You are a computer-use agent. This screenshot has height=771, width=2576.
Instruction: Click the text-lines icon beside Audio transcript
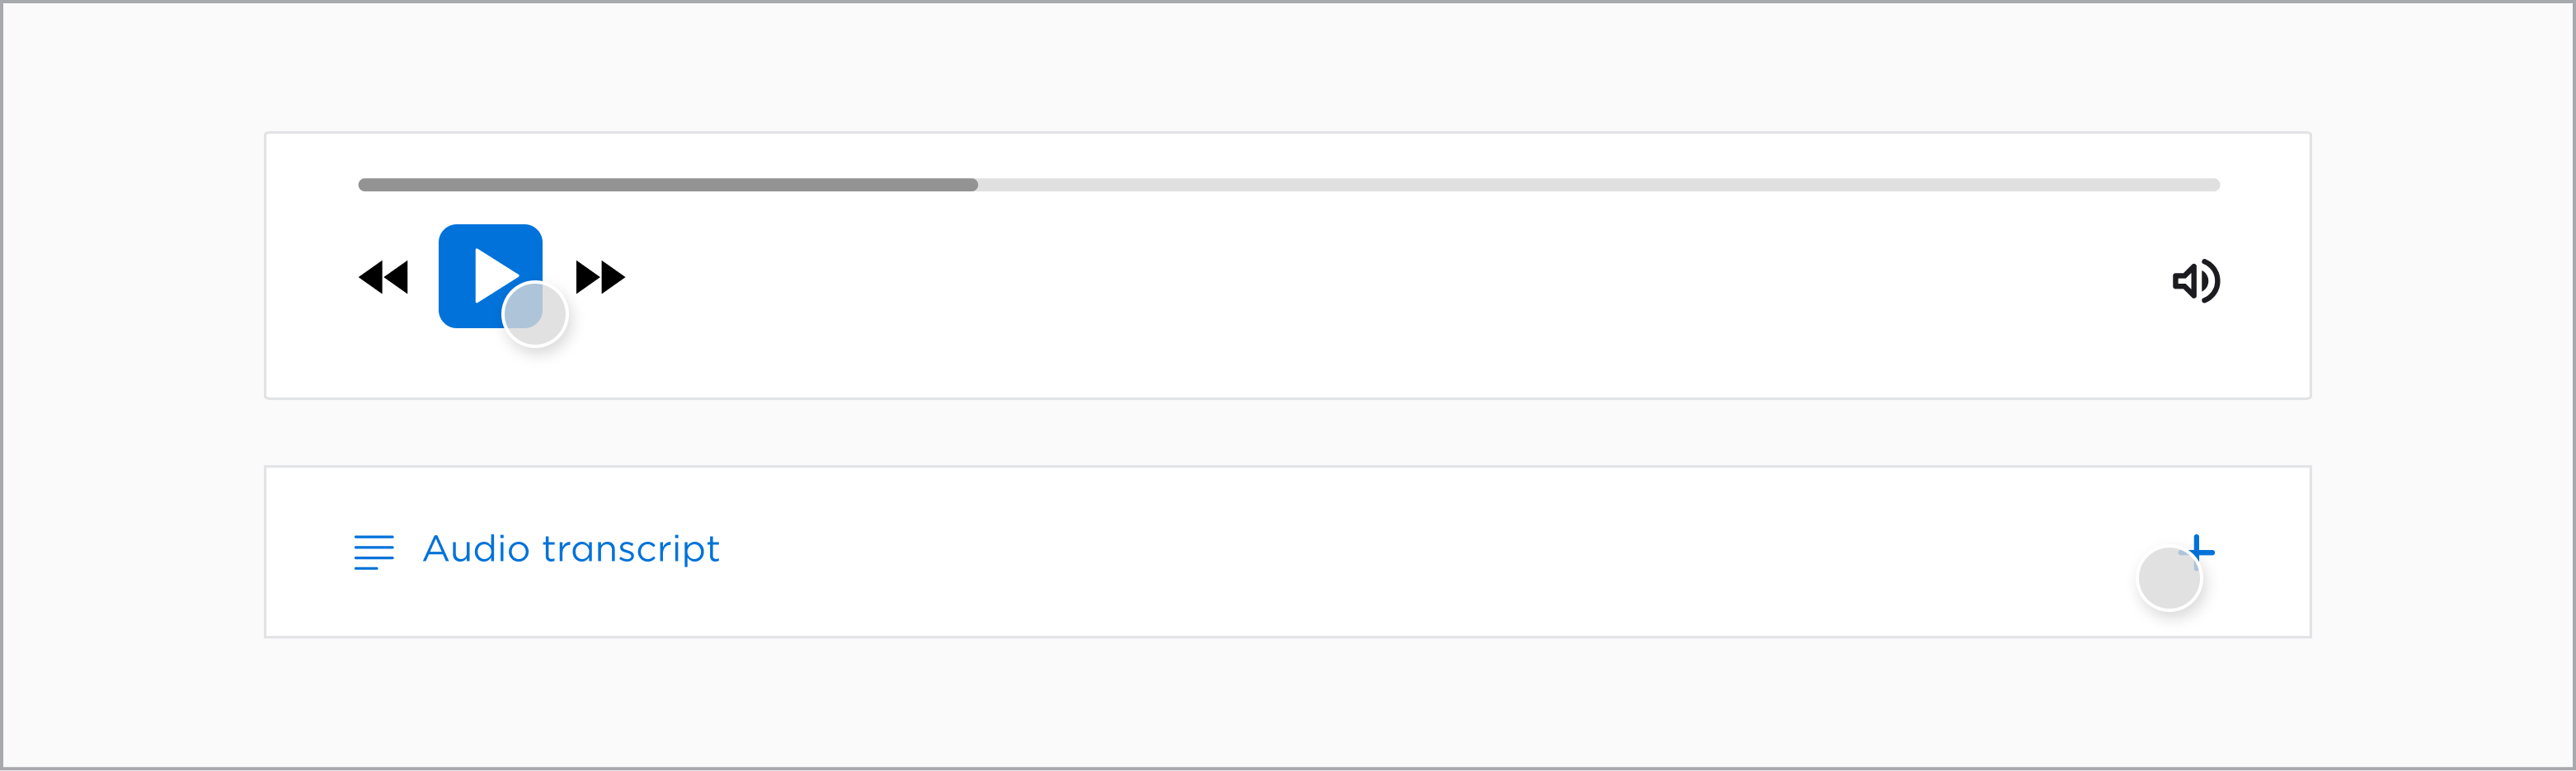coord(374,552)
